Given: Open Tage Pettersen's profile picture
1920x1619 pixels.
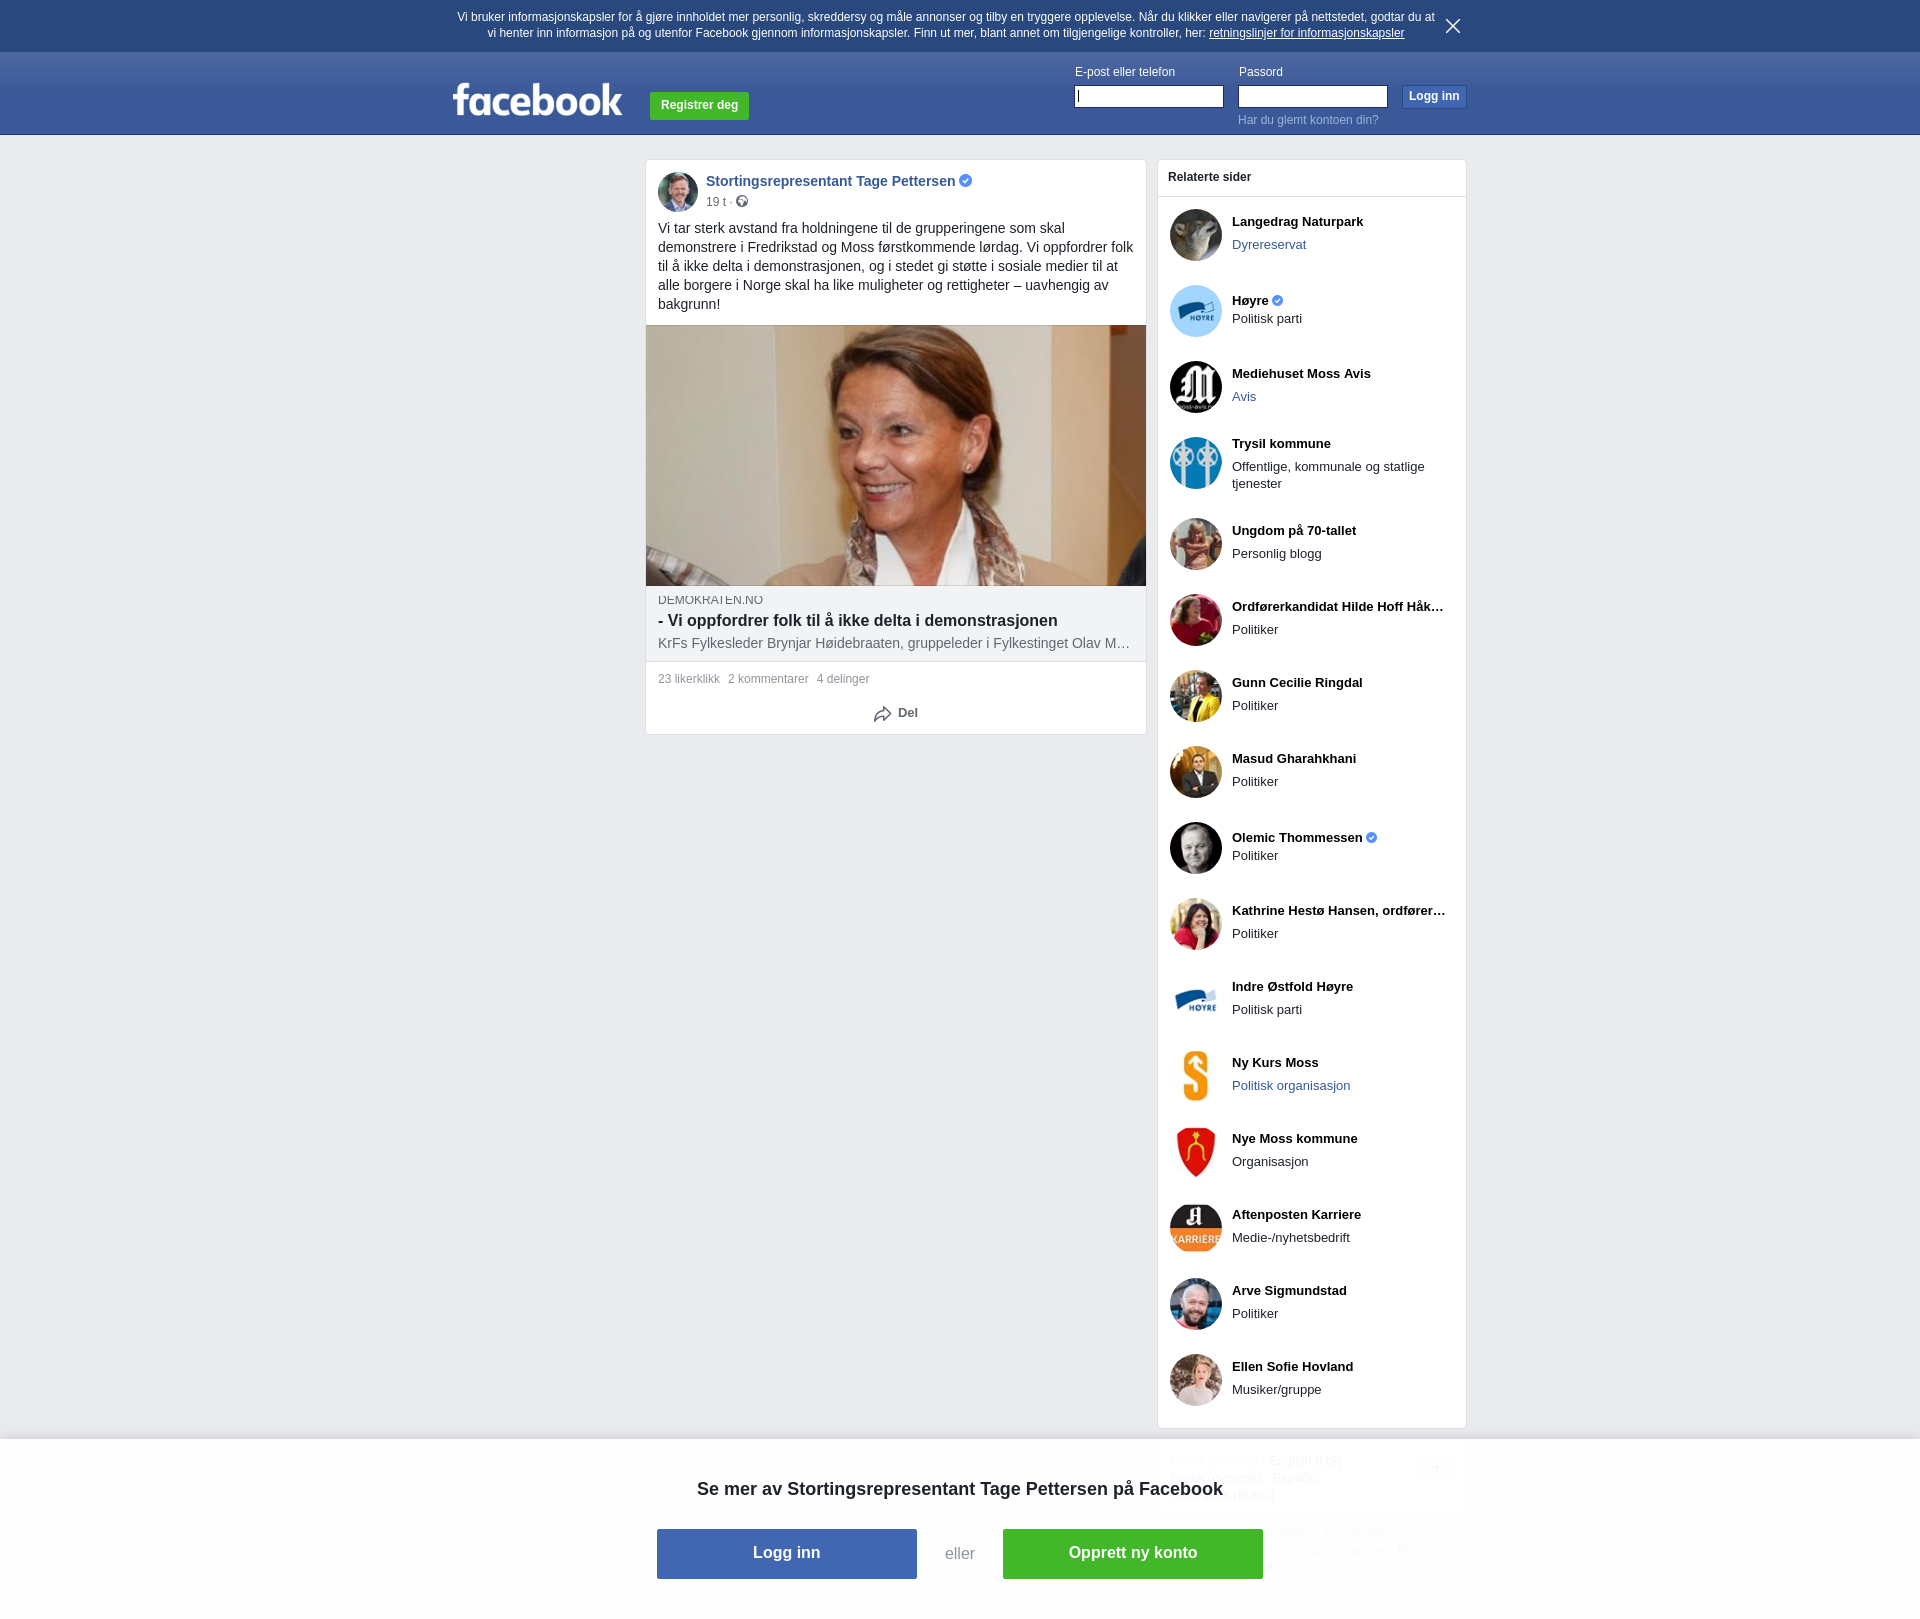Looking at the screenshot, I should click(677, 191).
